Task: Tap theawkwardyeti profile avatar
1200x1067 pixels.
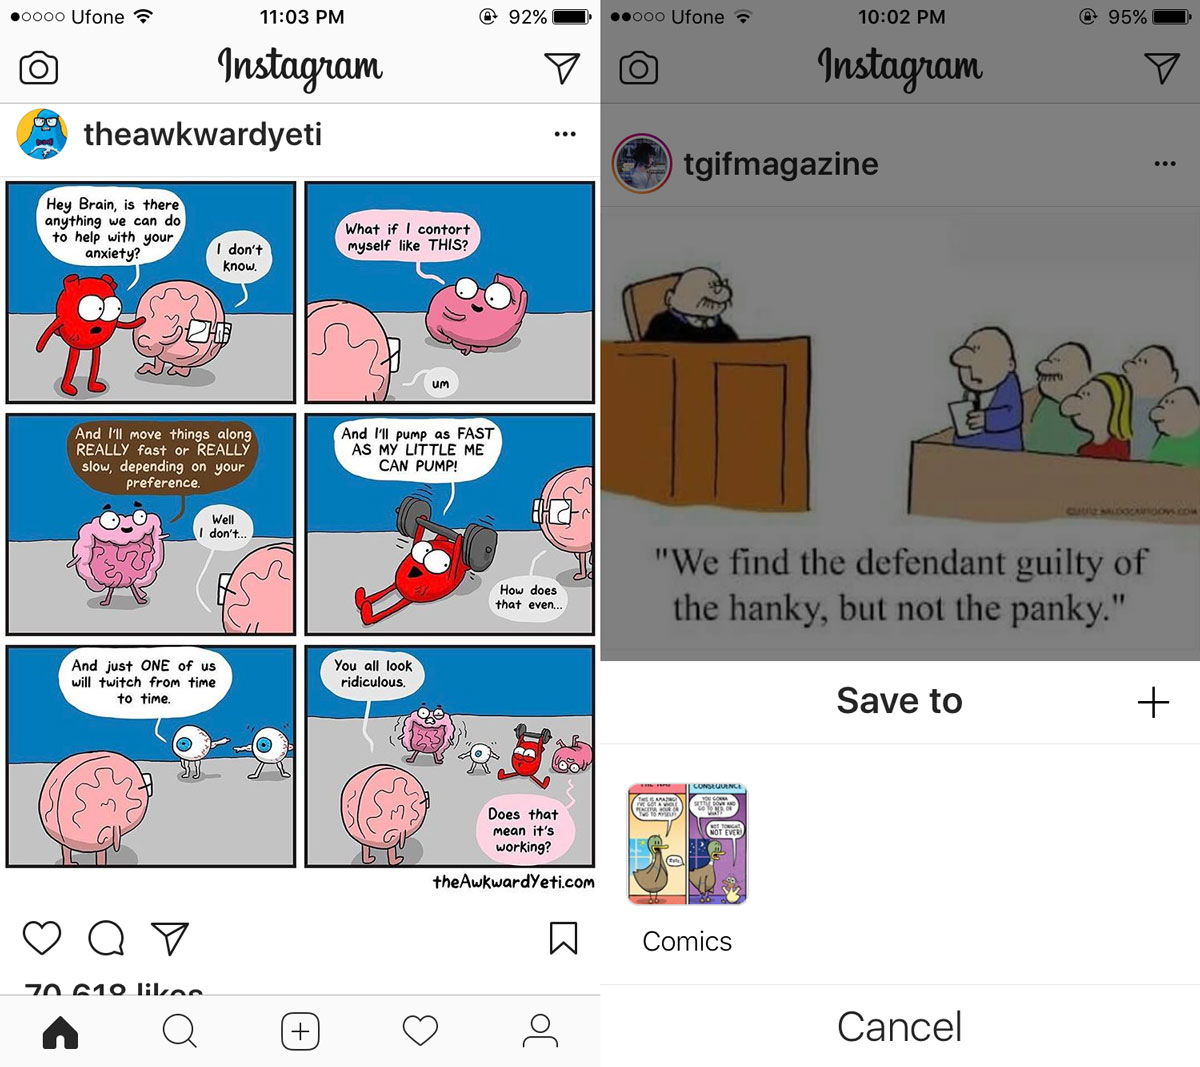Action: point(42,134)
